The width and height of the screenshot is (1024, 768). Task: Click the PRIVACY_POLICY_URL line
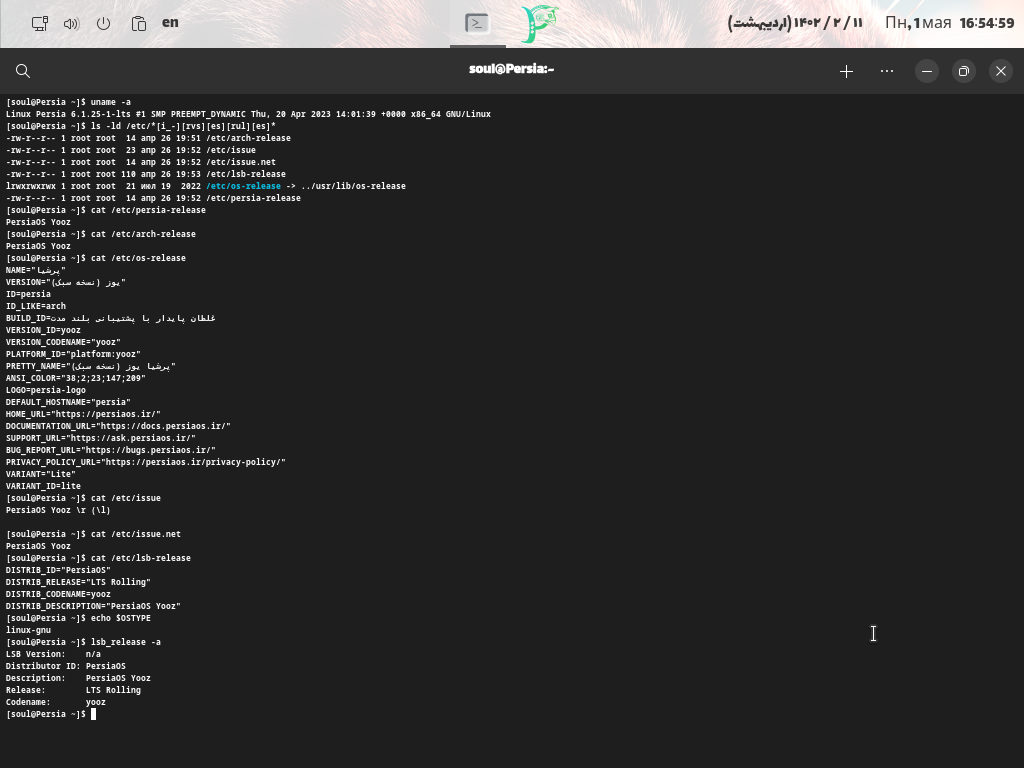[146, 462]
